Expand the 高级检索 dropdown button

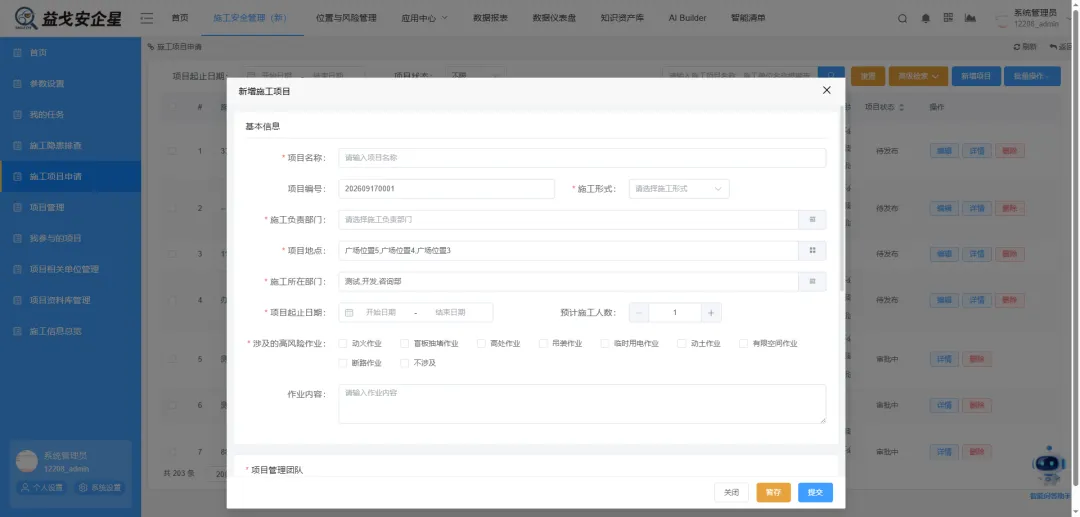click(x=918, y=76)
